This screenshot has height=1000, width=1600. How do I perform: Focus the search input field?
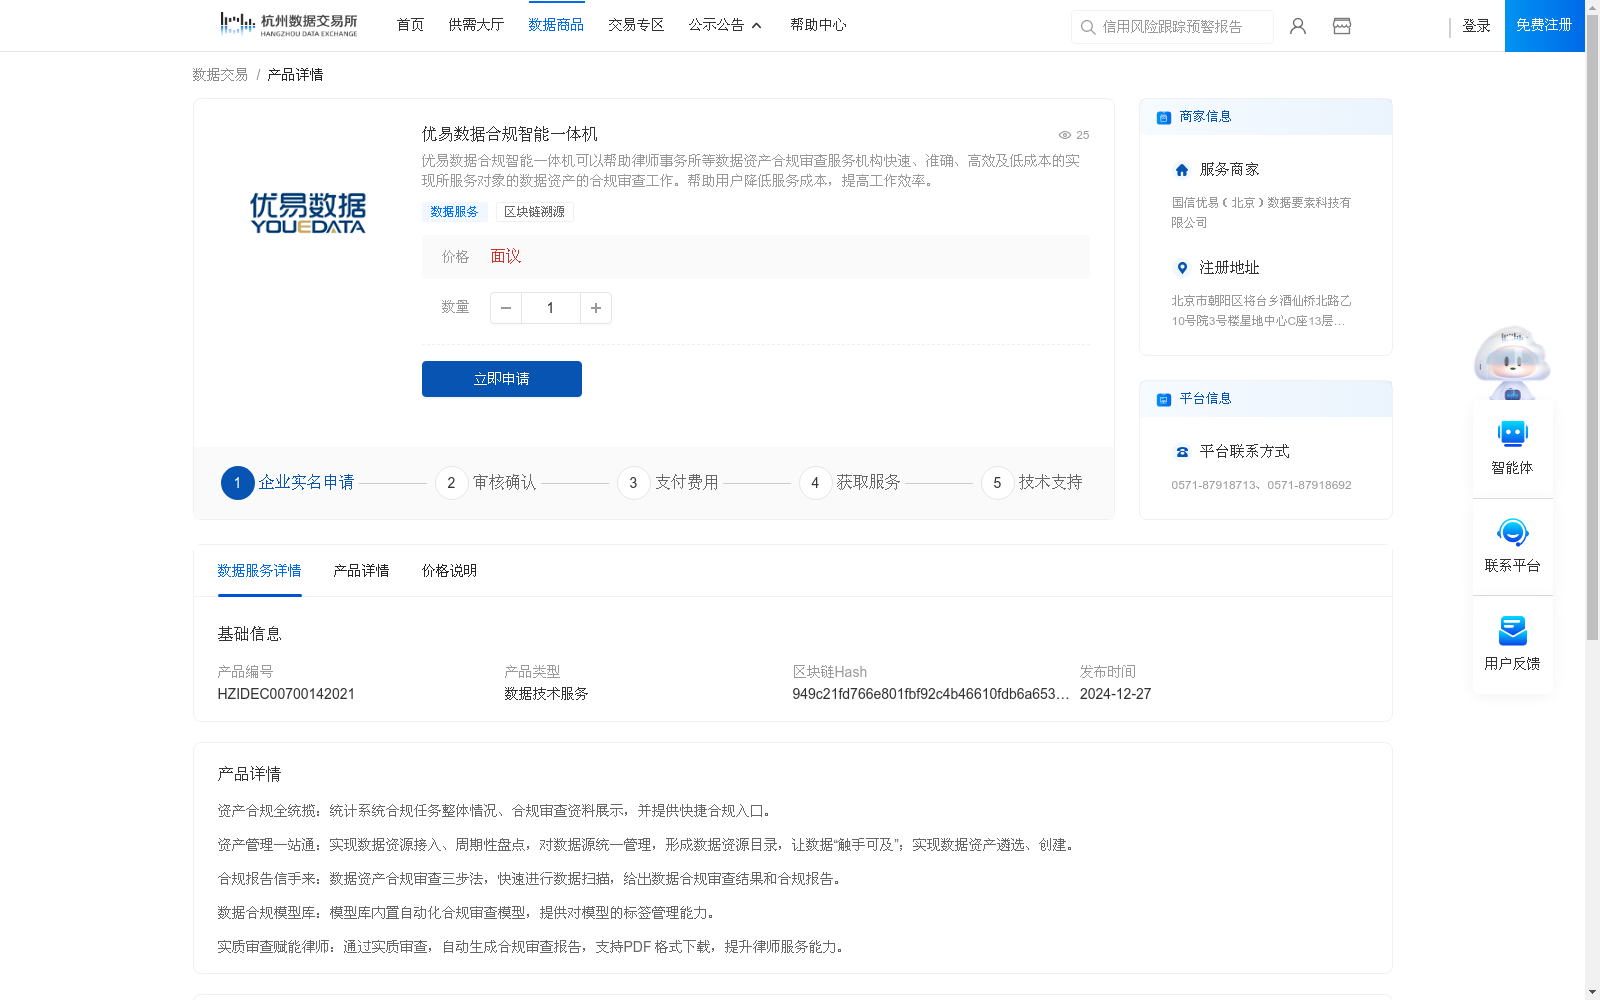pyautogui.click(x=1172, y=27)
